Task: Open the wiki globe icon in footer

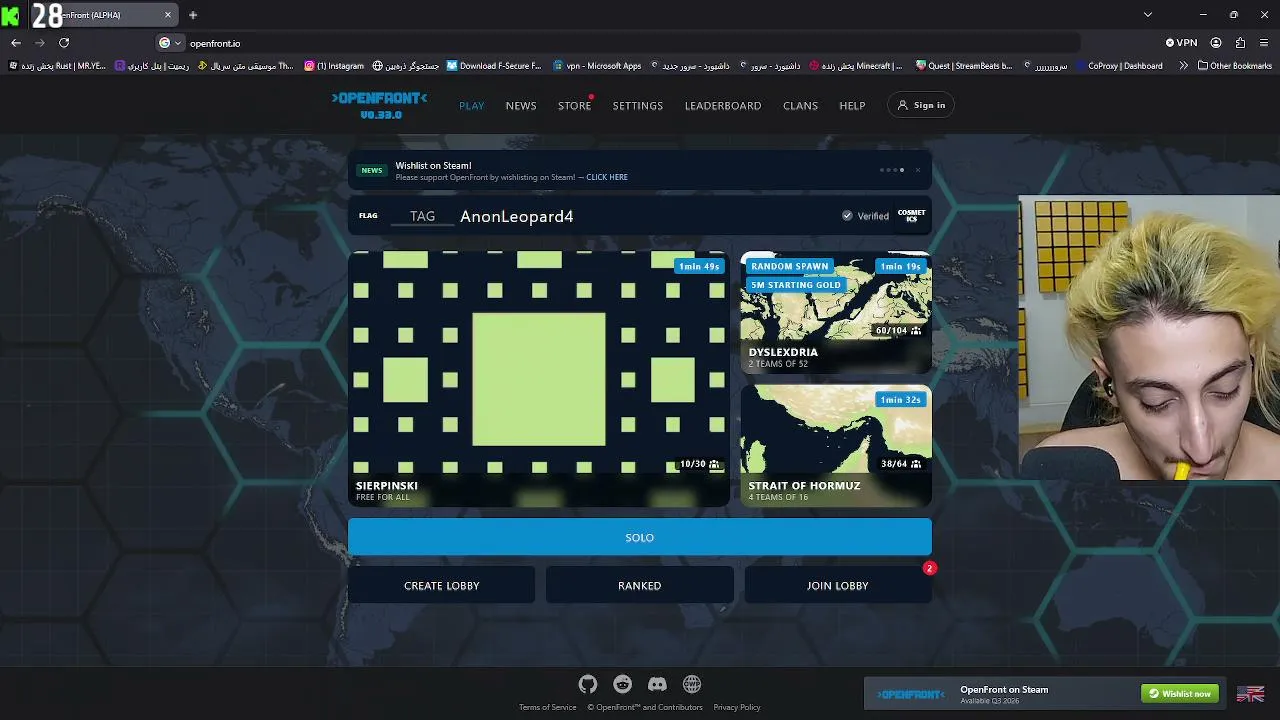Action: point(692,684)
